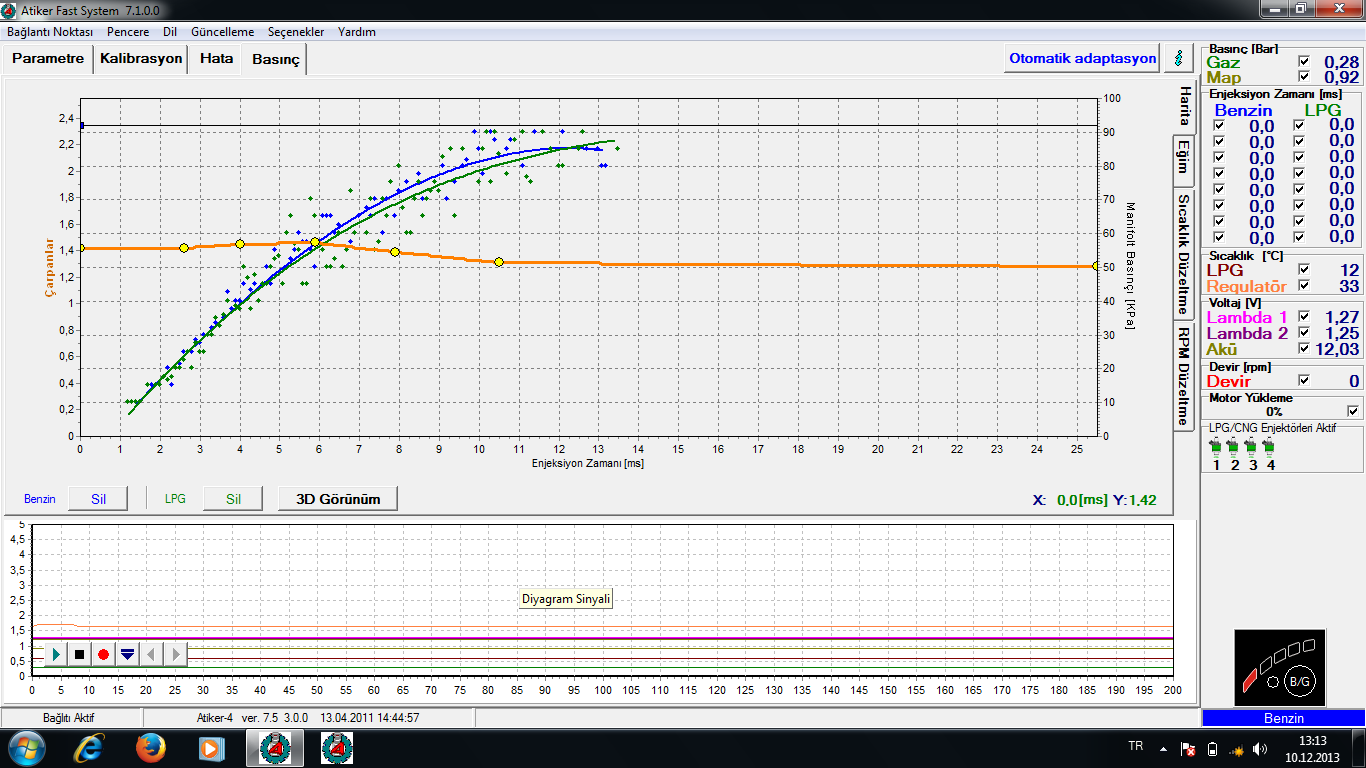Toggle the Gaz pressure checkbox
Screen dimensions: 1366x768
pos(1303,61)
